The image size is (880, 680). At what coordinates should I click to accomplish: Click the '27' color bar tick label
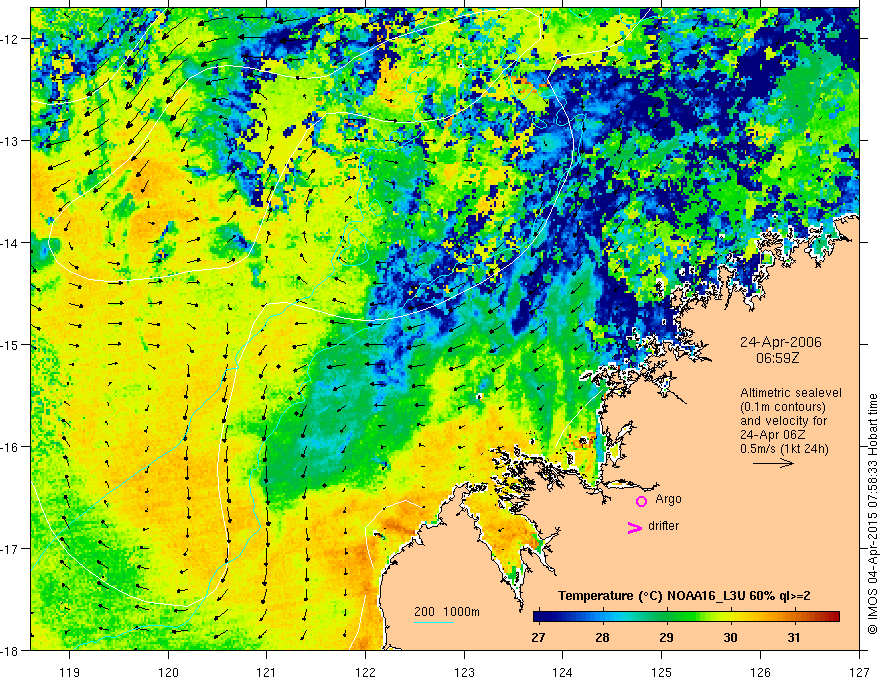[538, 638]
